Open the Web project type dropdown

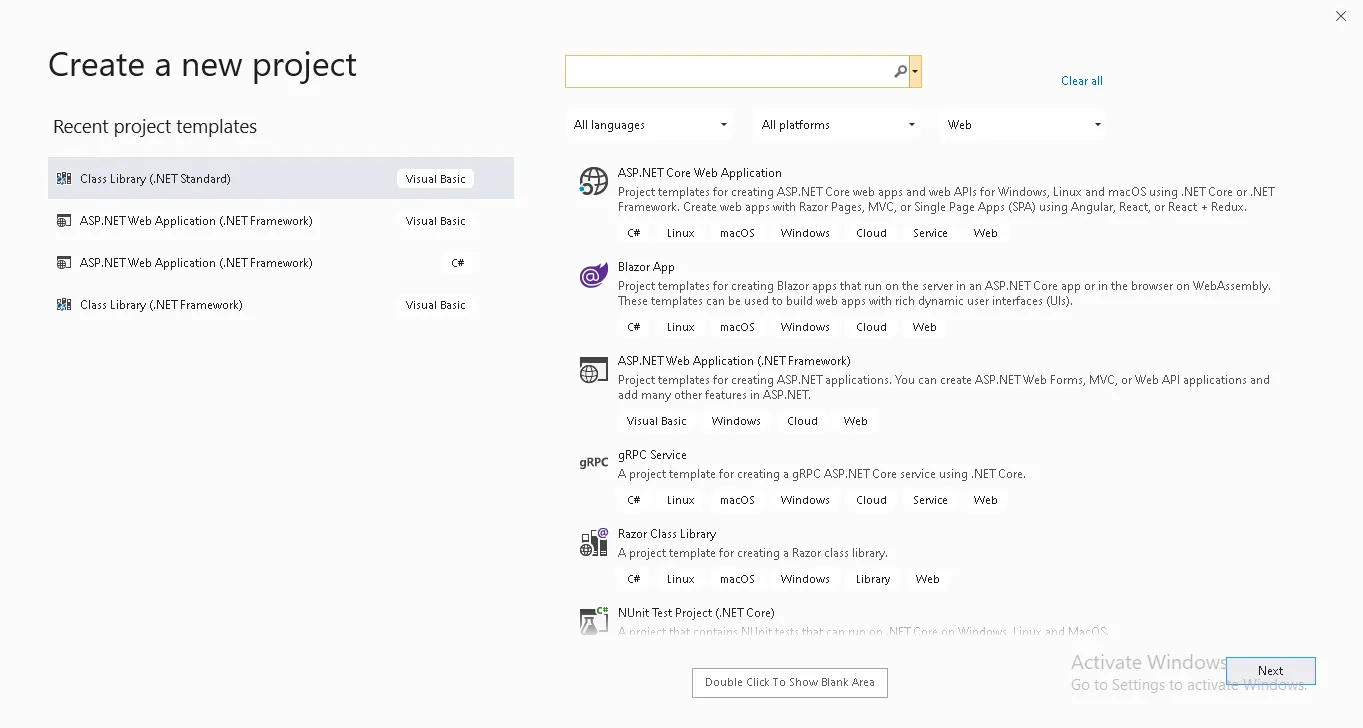click(x=1024, y=125)
